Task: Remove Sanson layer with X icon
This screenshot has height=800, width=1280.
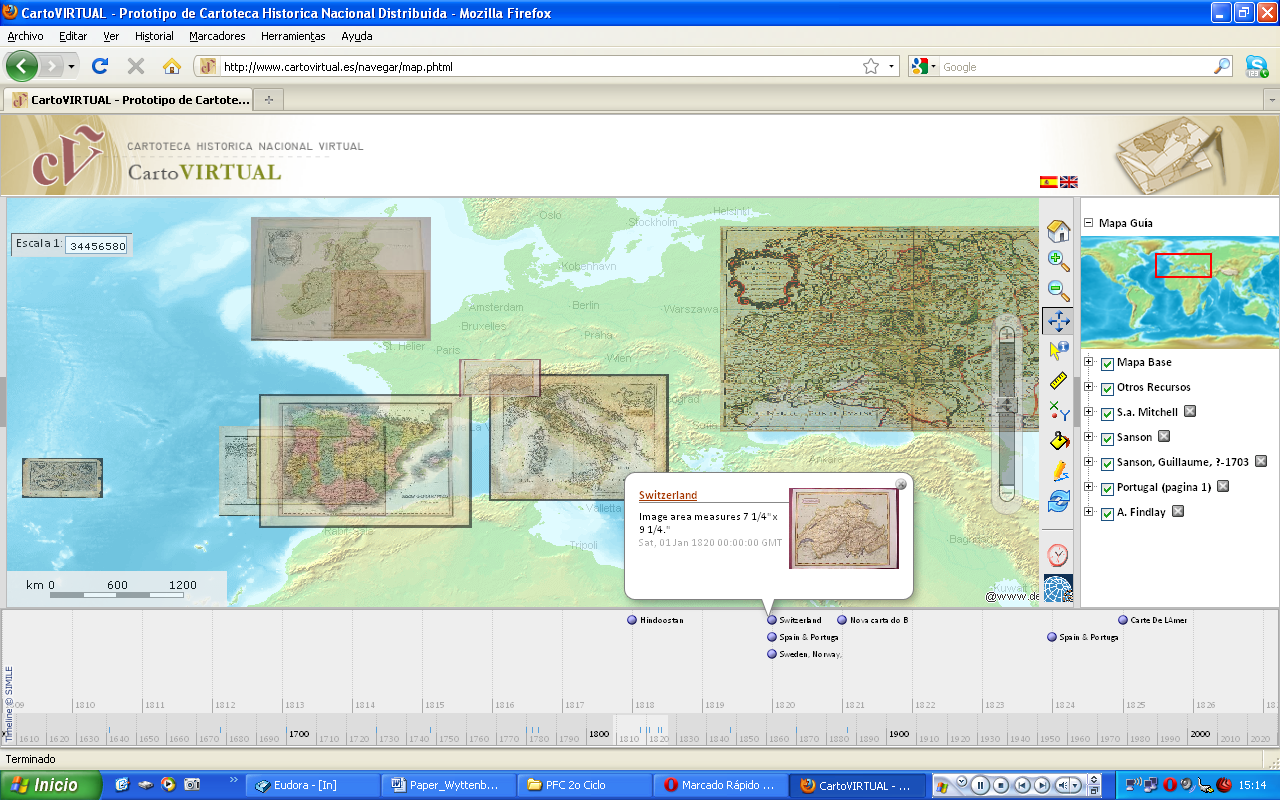Action: click(x=1164, y=436)
